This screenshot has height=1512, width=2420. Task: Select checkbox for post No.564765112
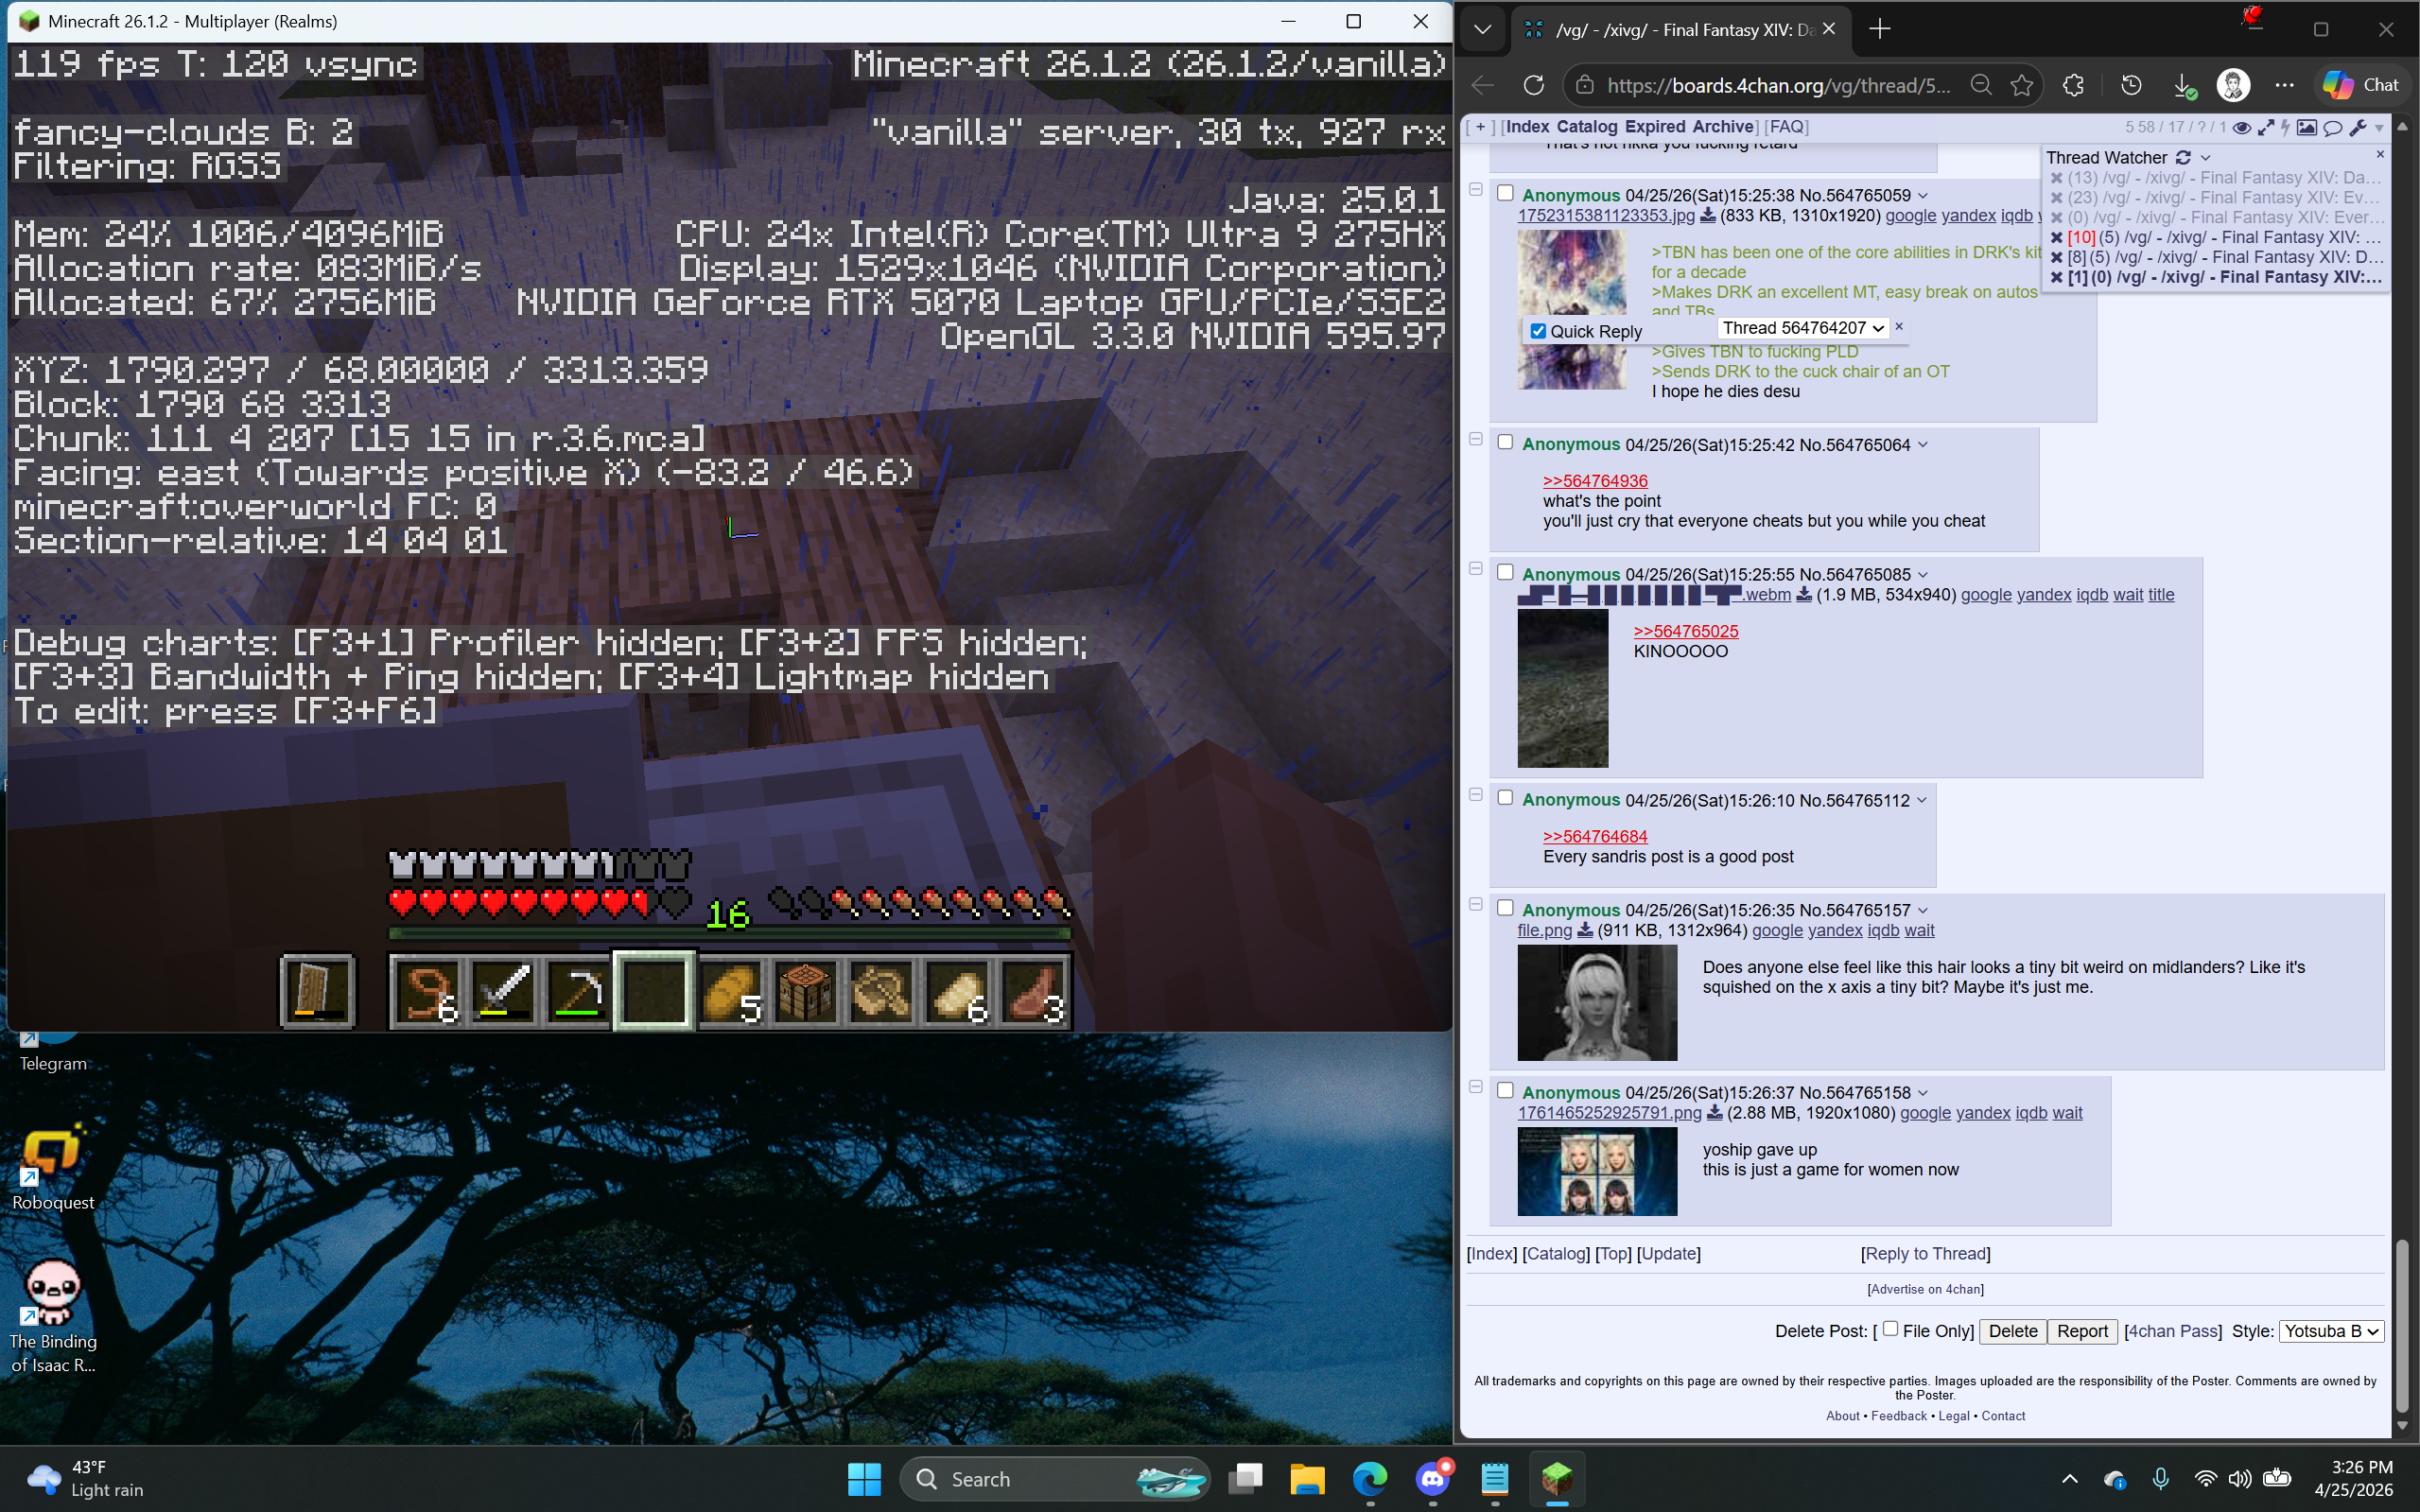pos(1505,798)
